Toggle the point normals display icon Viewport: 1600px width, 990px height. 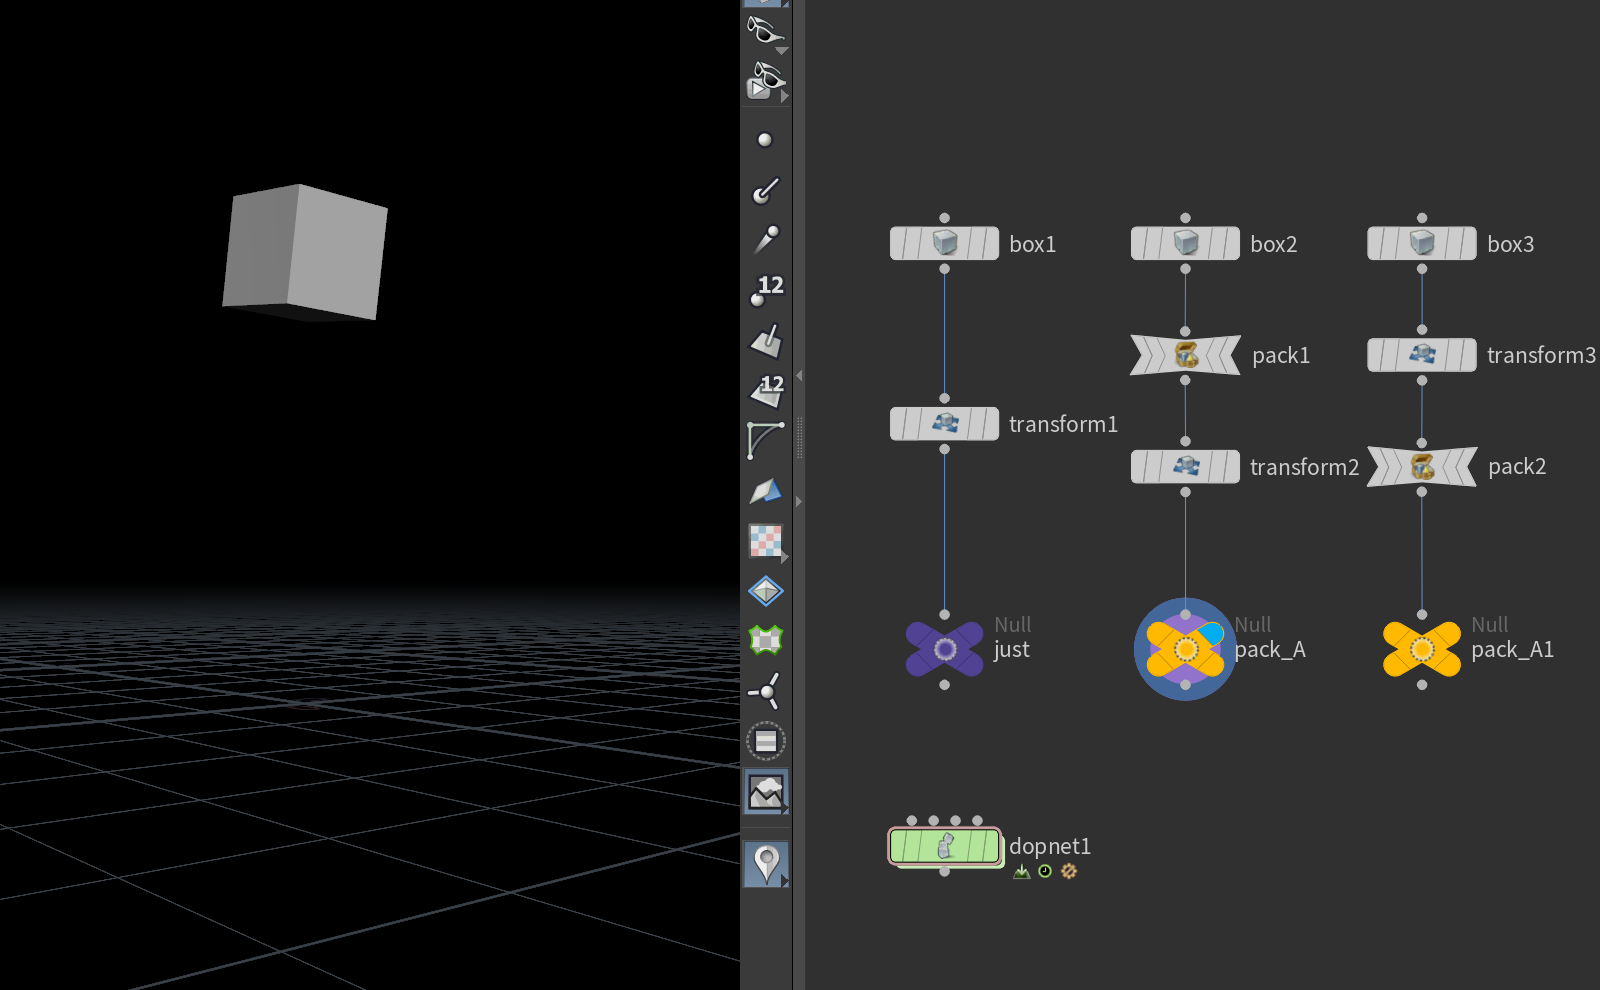765,190
